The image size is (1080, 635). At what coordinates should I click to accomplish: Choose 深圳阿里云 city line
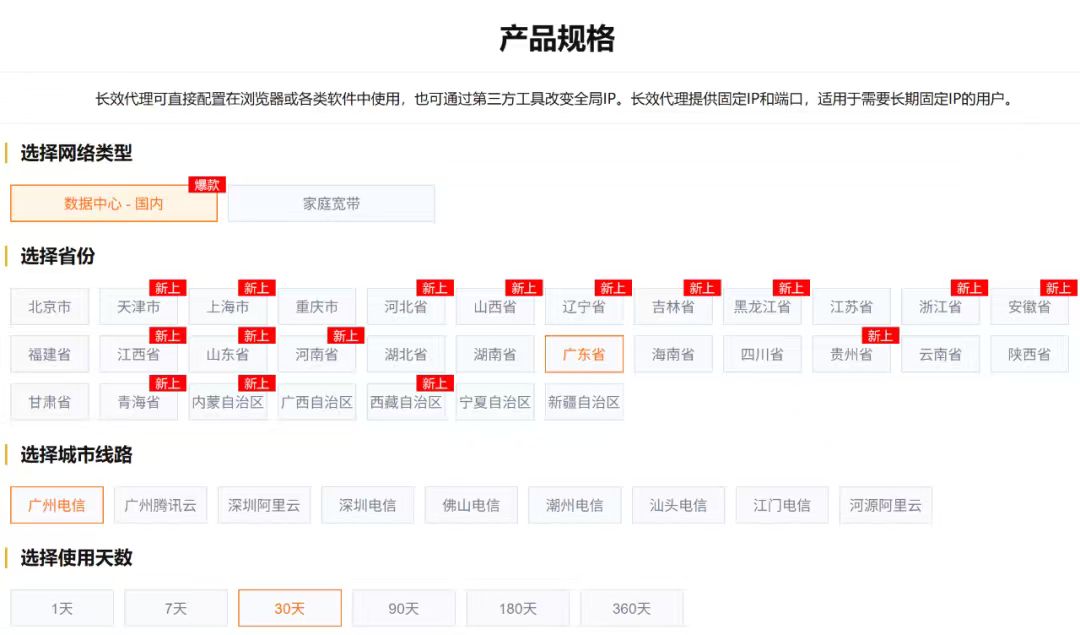[x=264, y=505]
